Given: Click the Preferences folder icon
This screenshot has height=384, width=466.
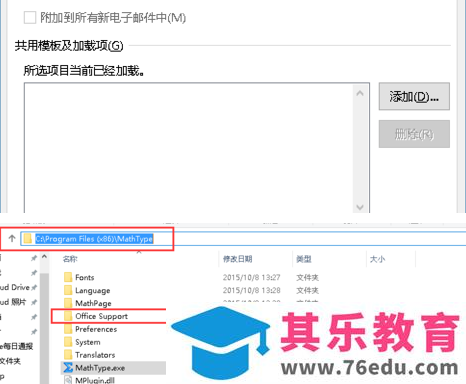Looking at the screenshot, I should click(x=68, y=329).
